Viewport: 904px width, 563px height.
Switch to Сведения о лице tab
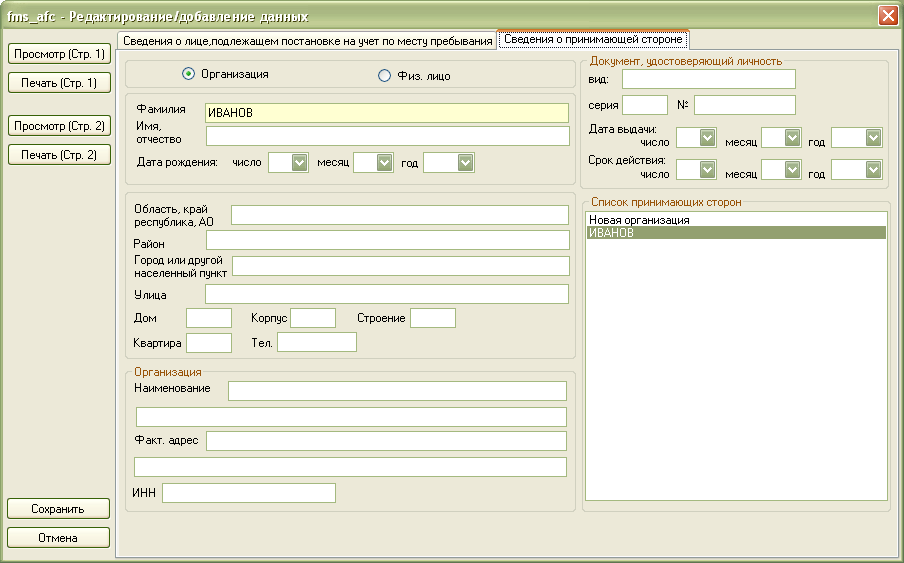tap(307, 41)
